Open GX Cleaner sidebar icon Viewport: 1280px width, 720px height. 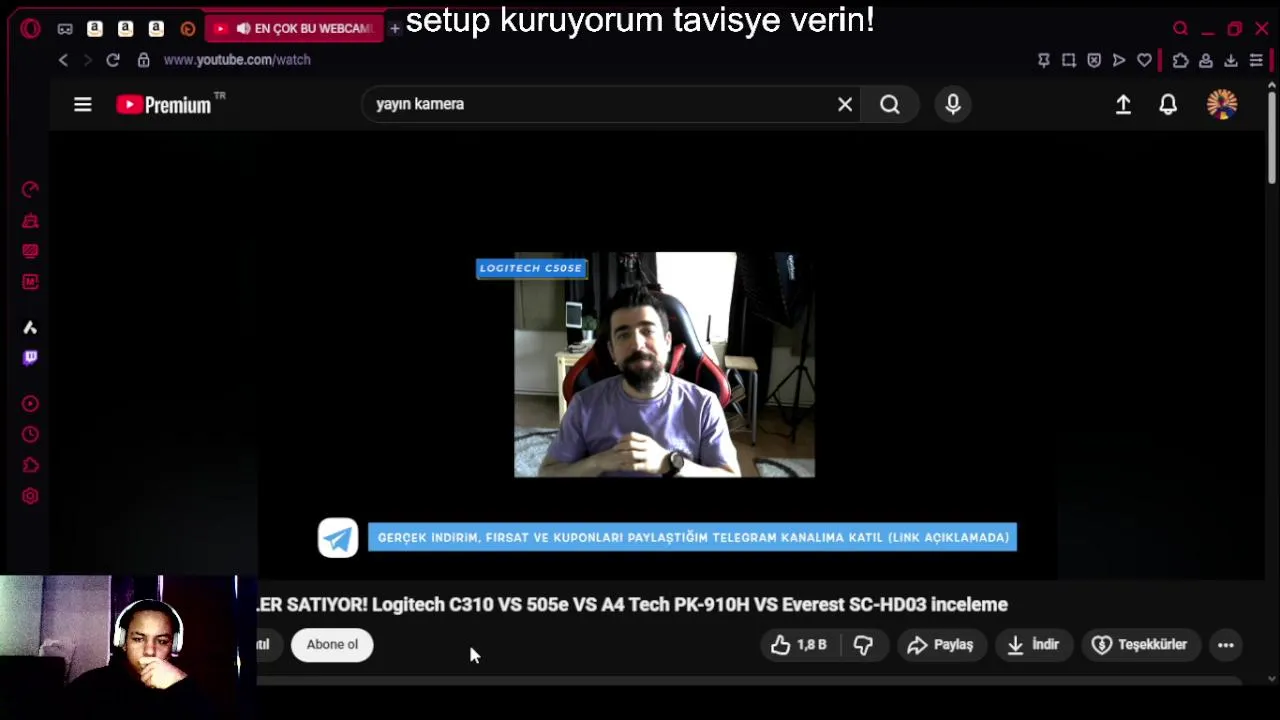[x=30, y=220]
